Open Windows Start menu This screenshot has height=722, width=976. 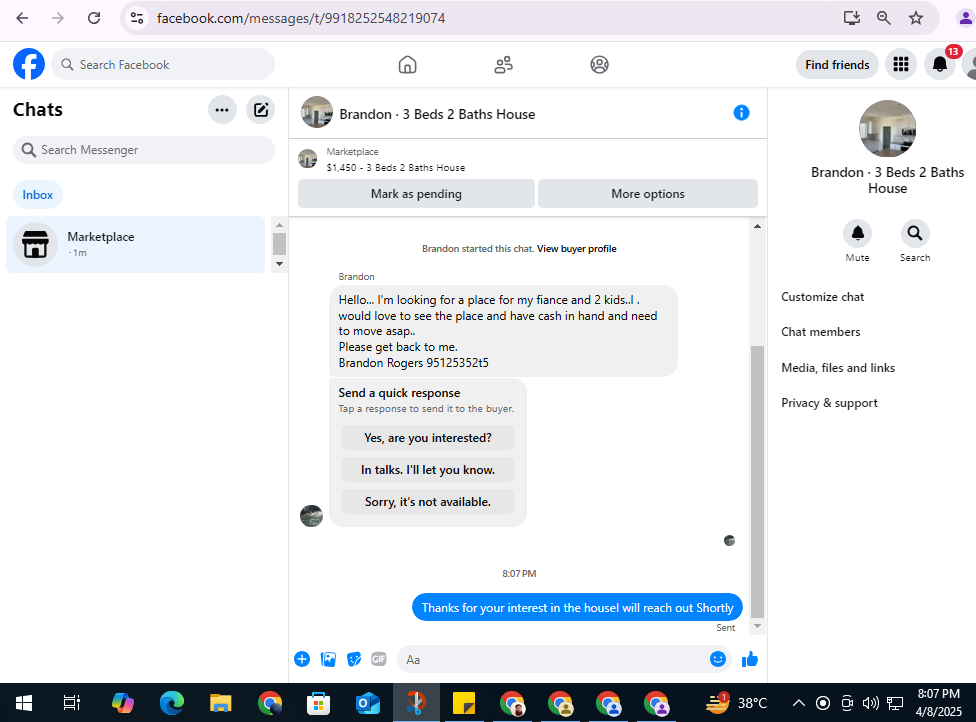click(x=24, y=703)
